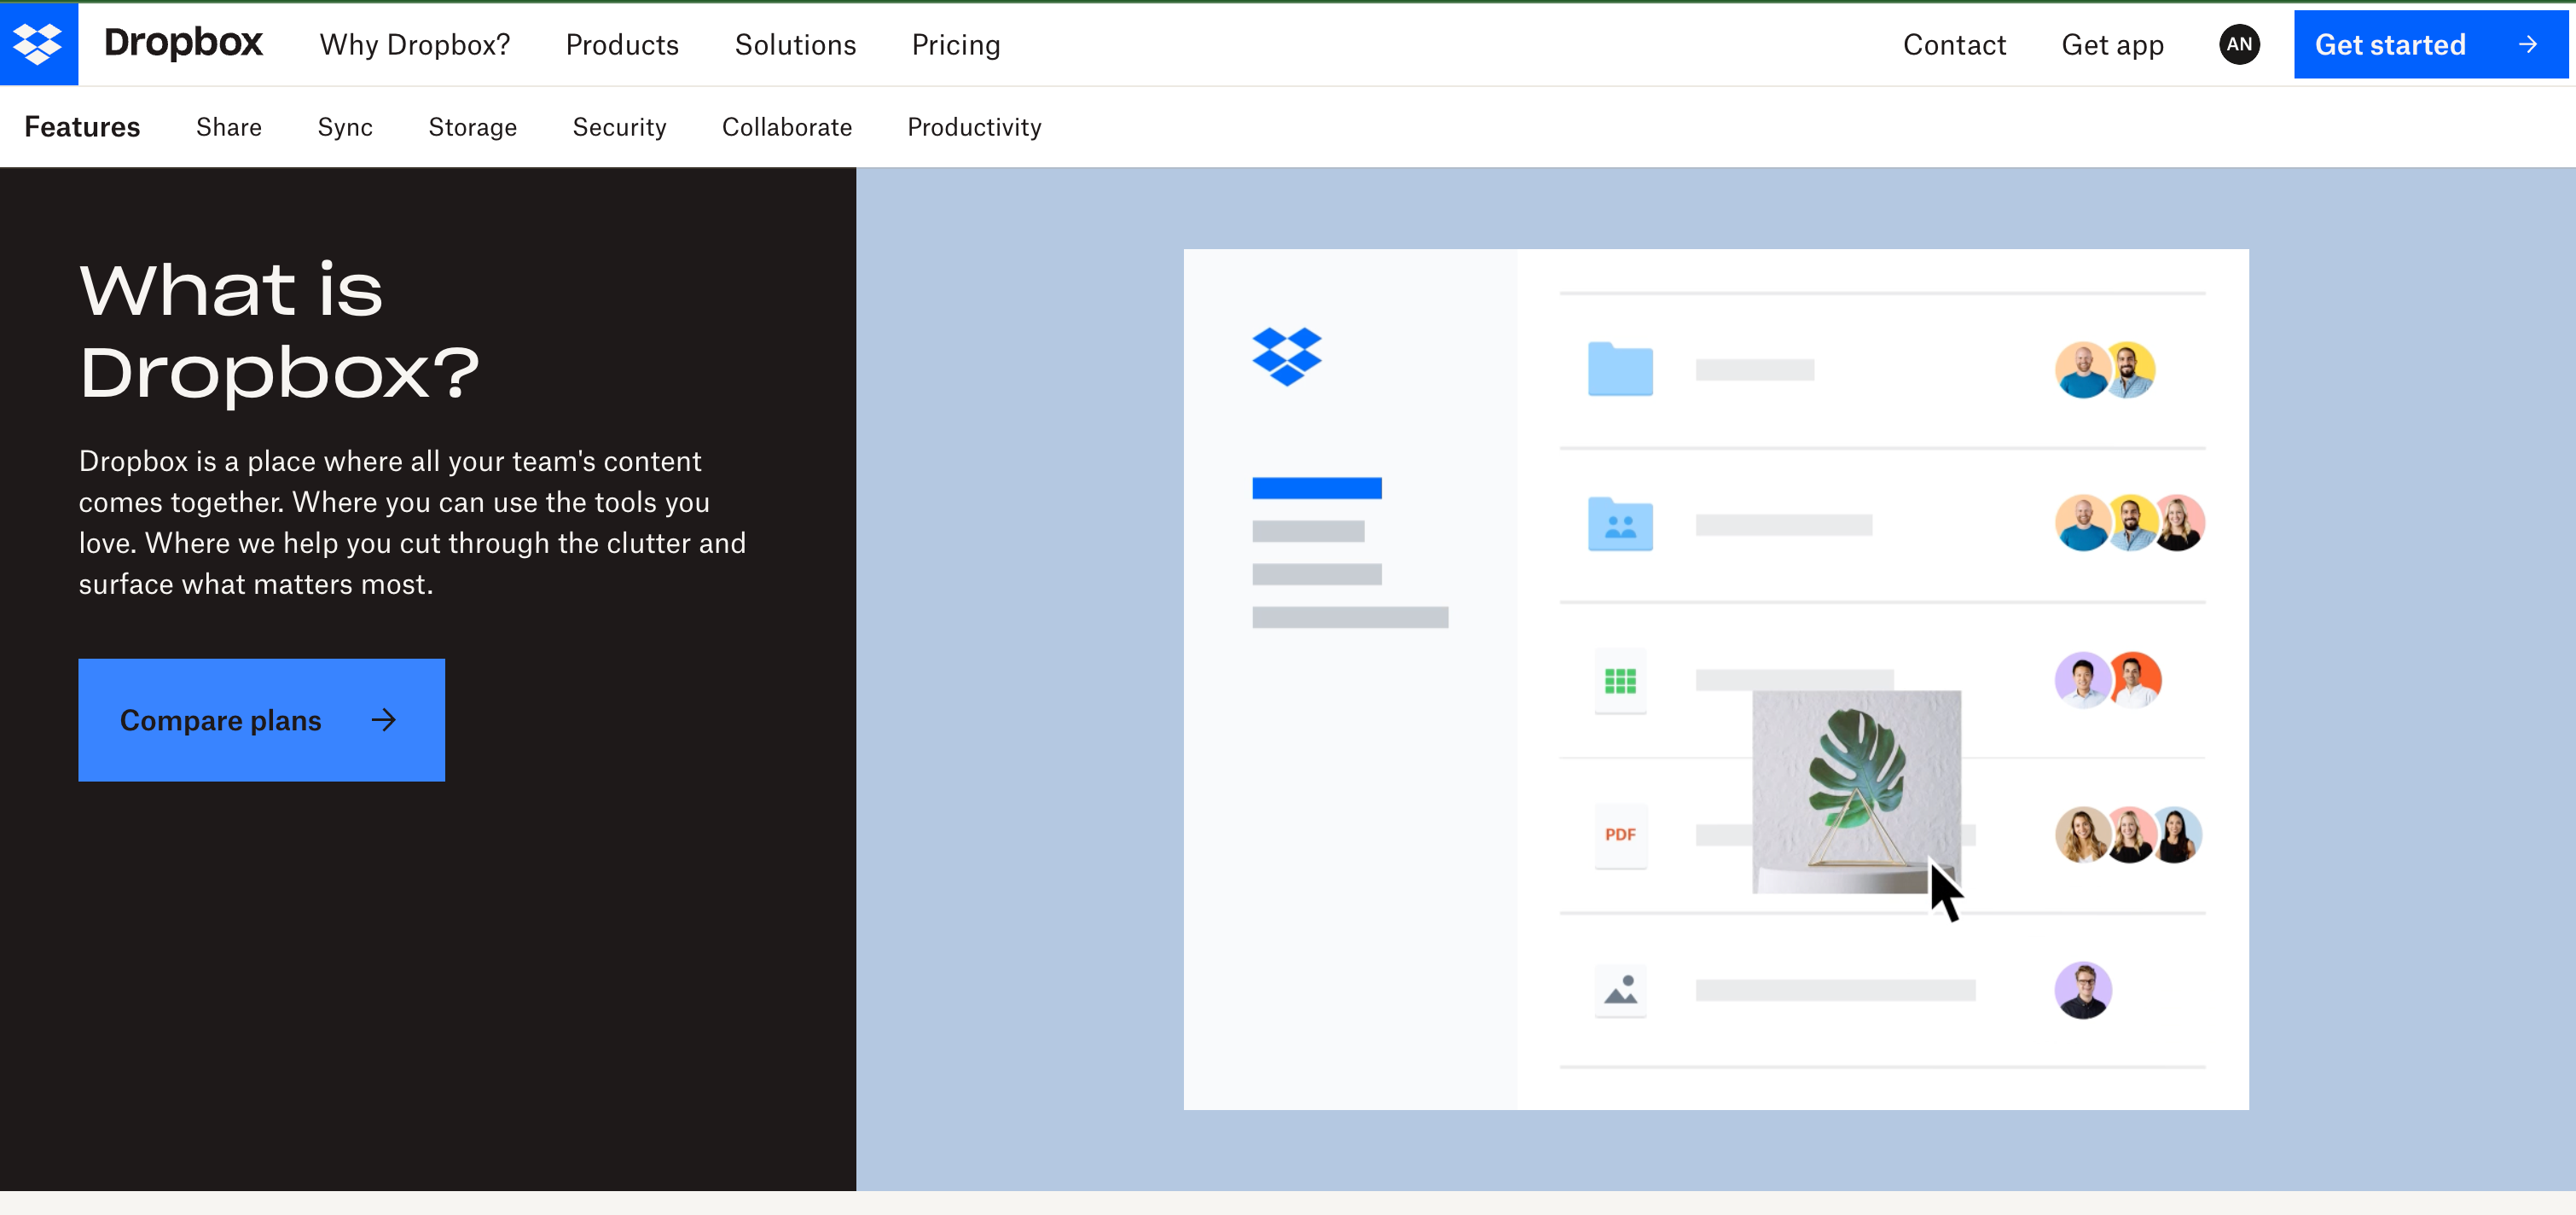The width and height of the screenshot is (2576, 1215).
Task: Click the image file icon in bottom row
Action: 1620,990
